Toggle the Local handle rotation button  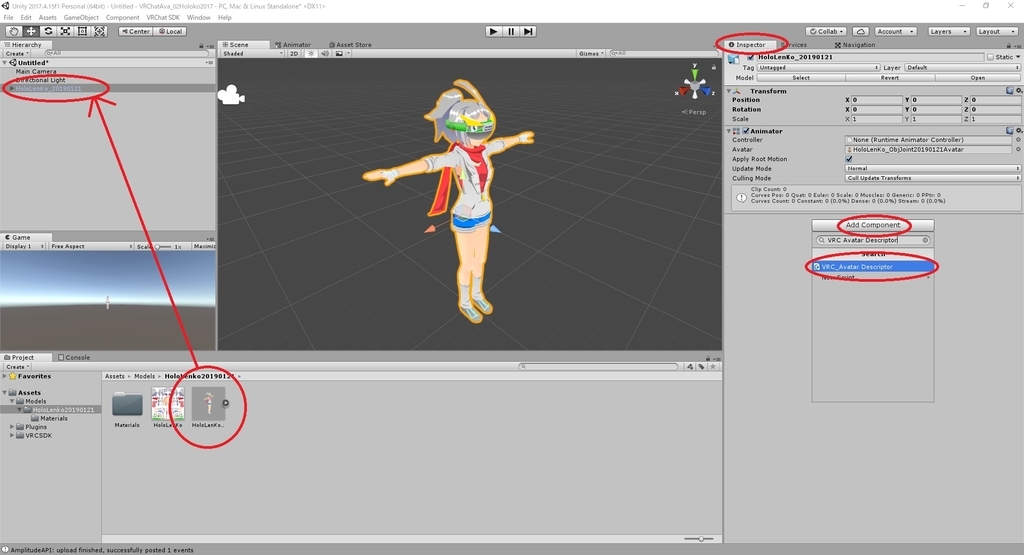click(x=170, y=31)
